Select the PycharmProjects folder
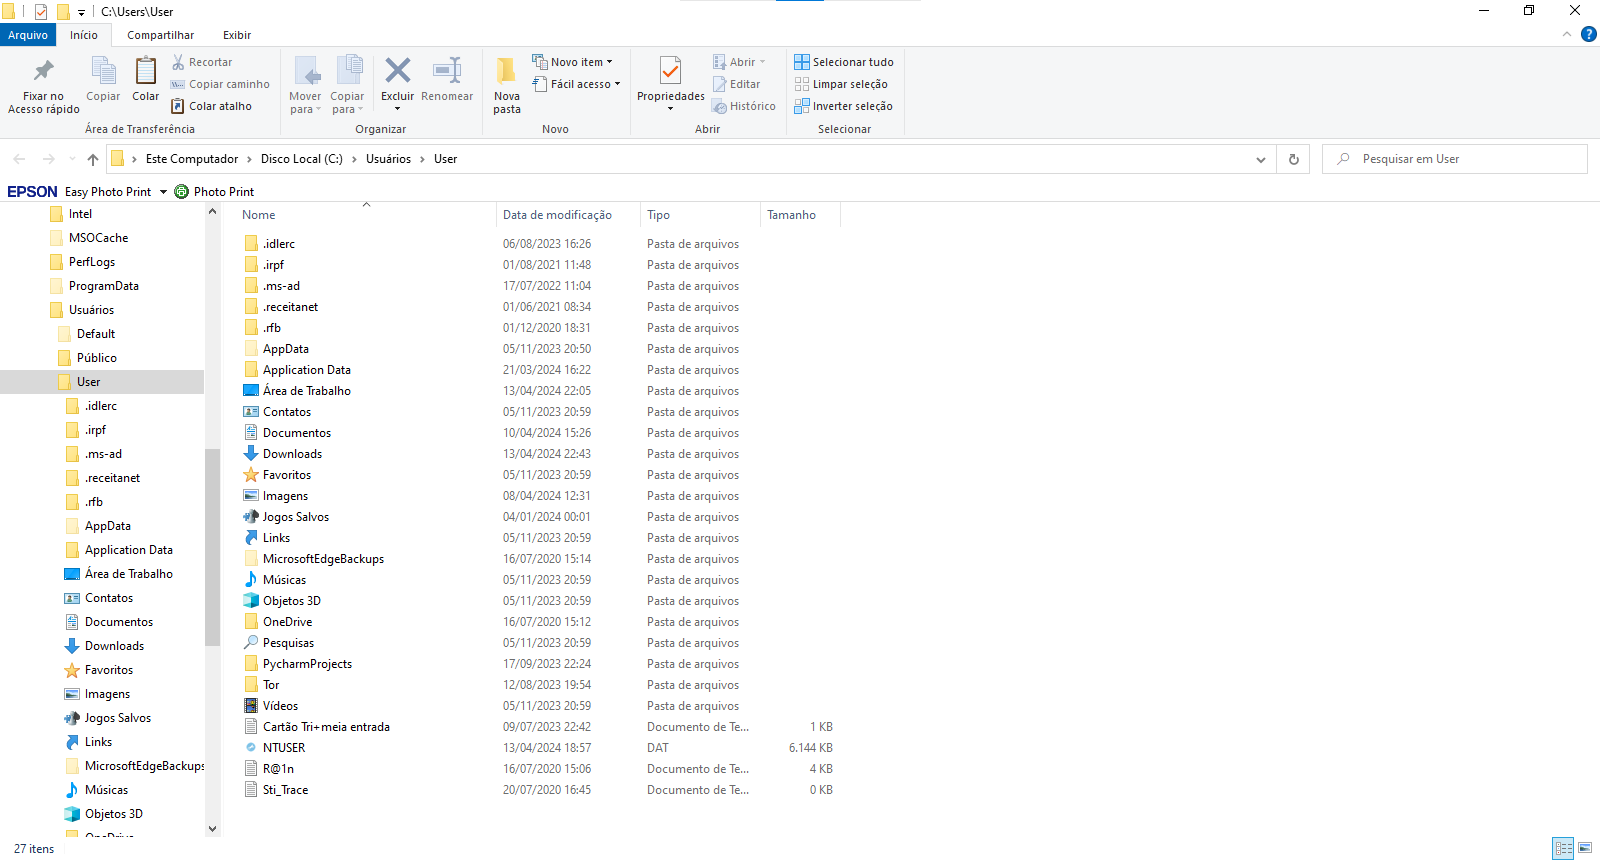Viewport: 1600px width, 860px height. 307,664
